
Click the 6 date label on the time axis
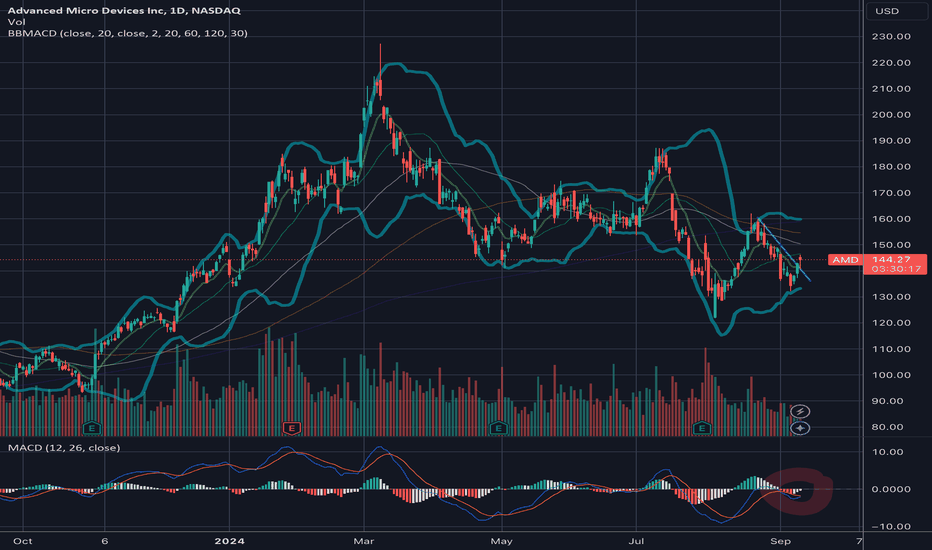(105, 541)
